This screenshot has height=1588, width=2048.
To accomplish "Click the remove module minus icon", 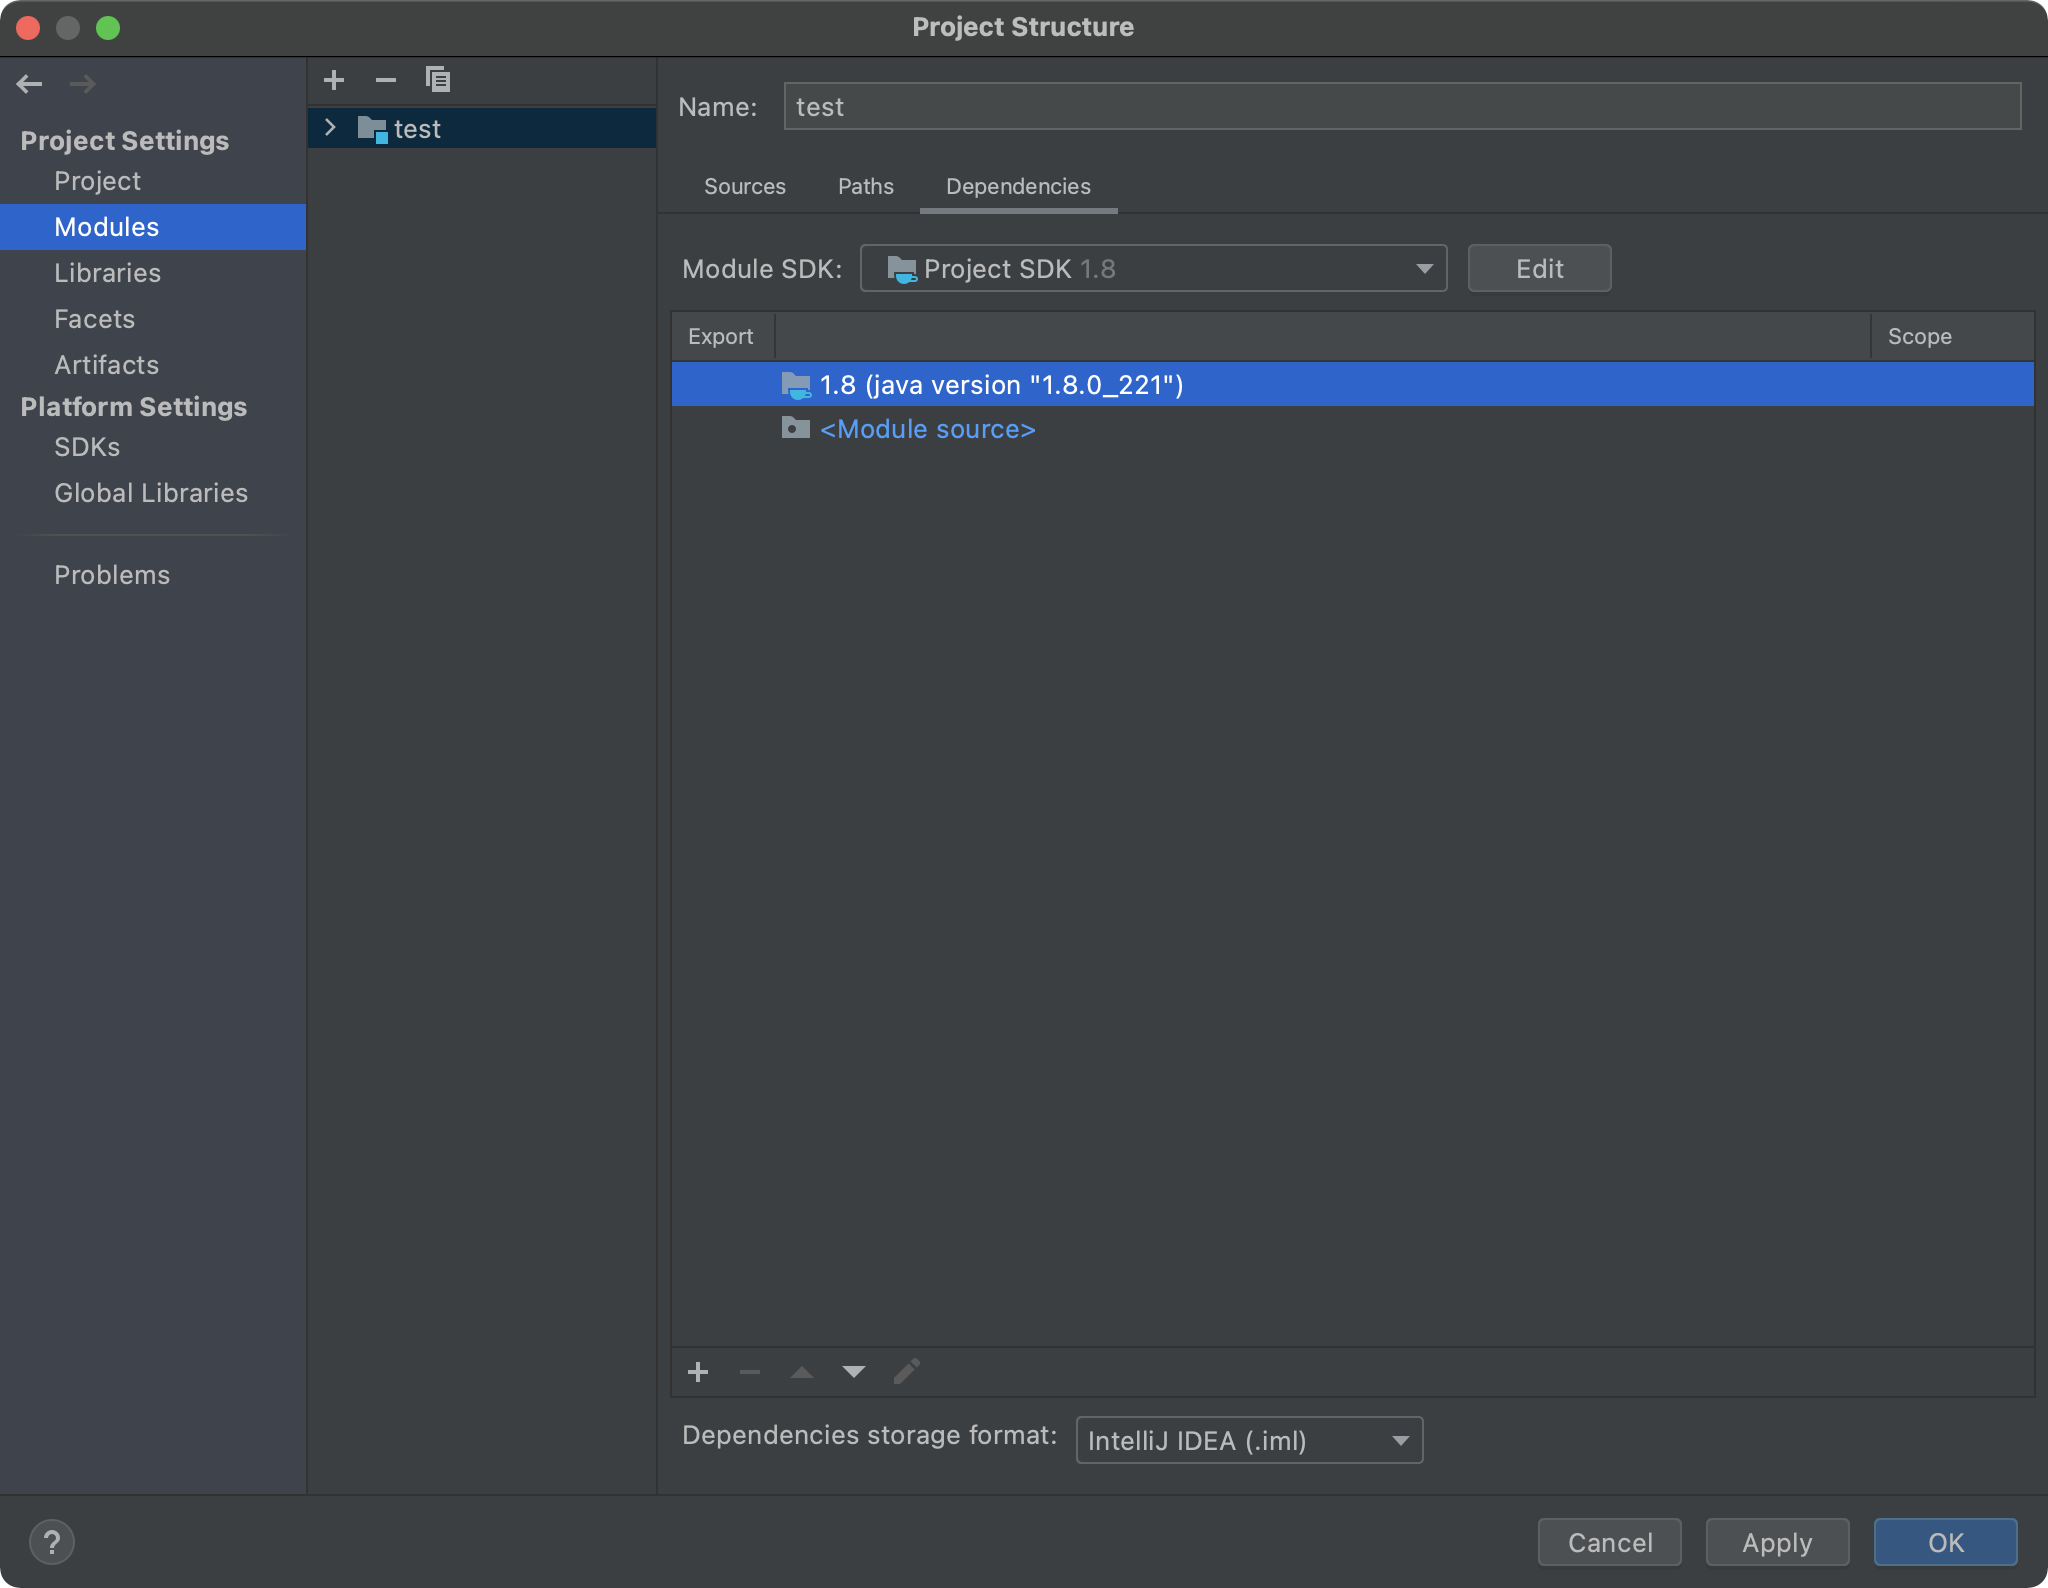I will click(386, 80).
